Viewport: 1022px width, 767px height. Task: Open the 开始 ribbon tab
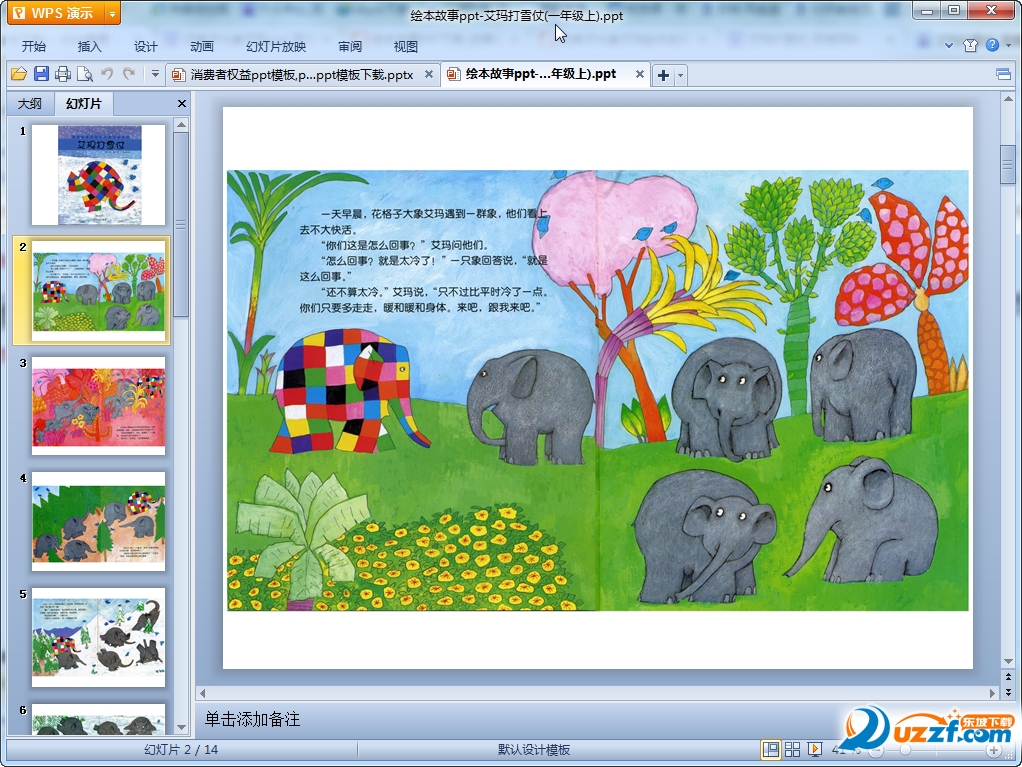(34, 46)
